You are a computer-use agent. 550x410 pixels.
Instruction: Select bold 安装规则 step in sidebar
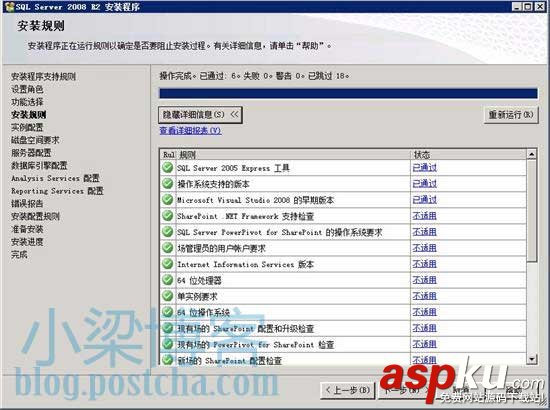click(x=29, y=115)
